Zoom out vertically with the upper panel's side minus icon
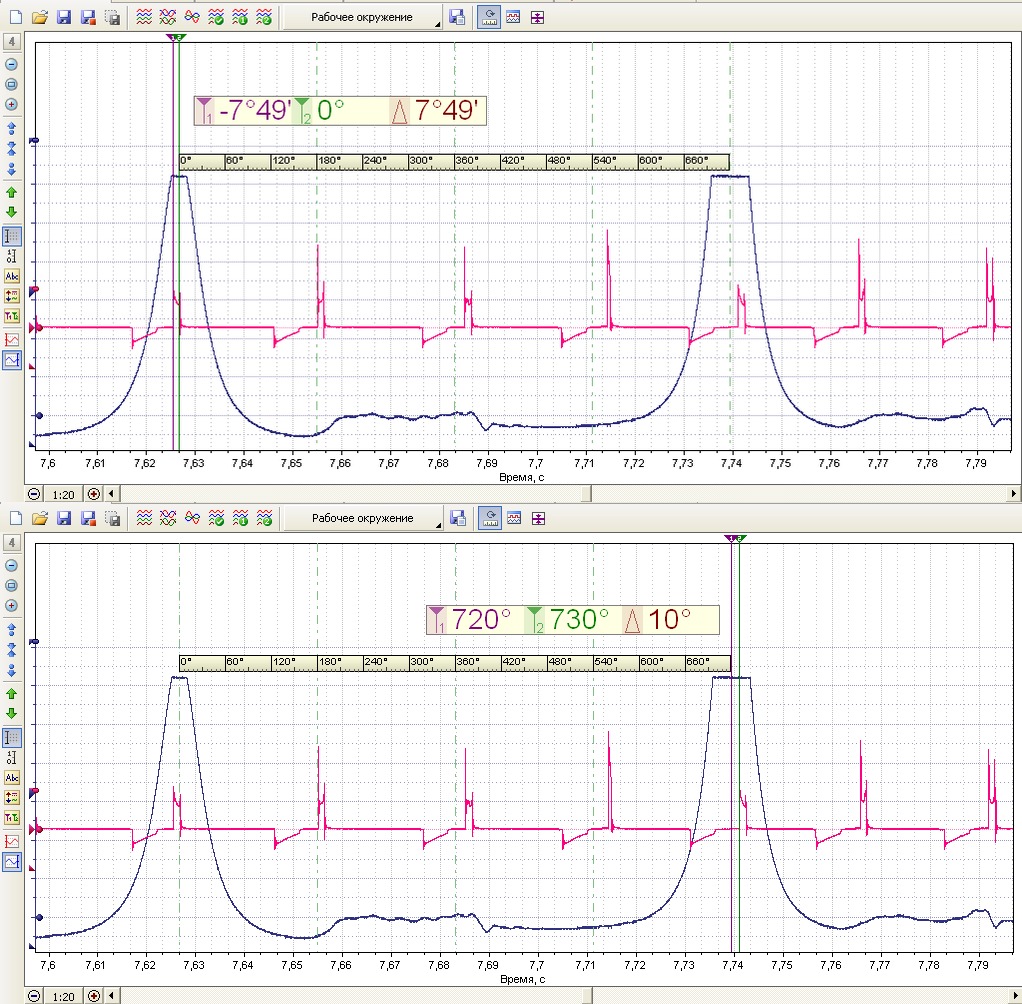Viewport: 1022px width, 1004px height. click(11, 65)
